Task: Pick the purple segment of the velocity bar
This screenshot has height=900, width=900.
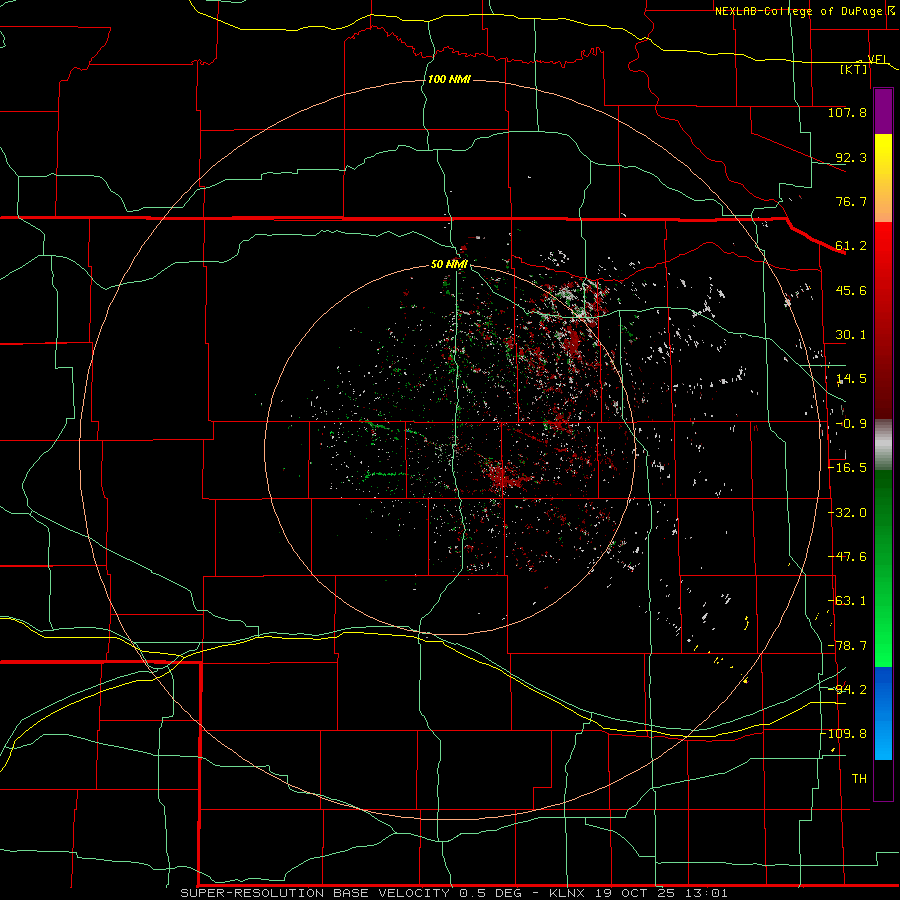Action: (x=883, y=111)
